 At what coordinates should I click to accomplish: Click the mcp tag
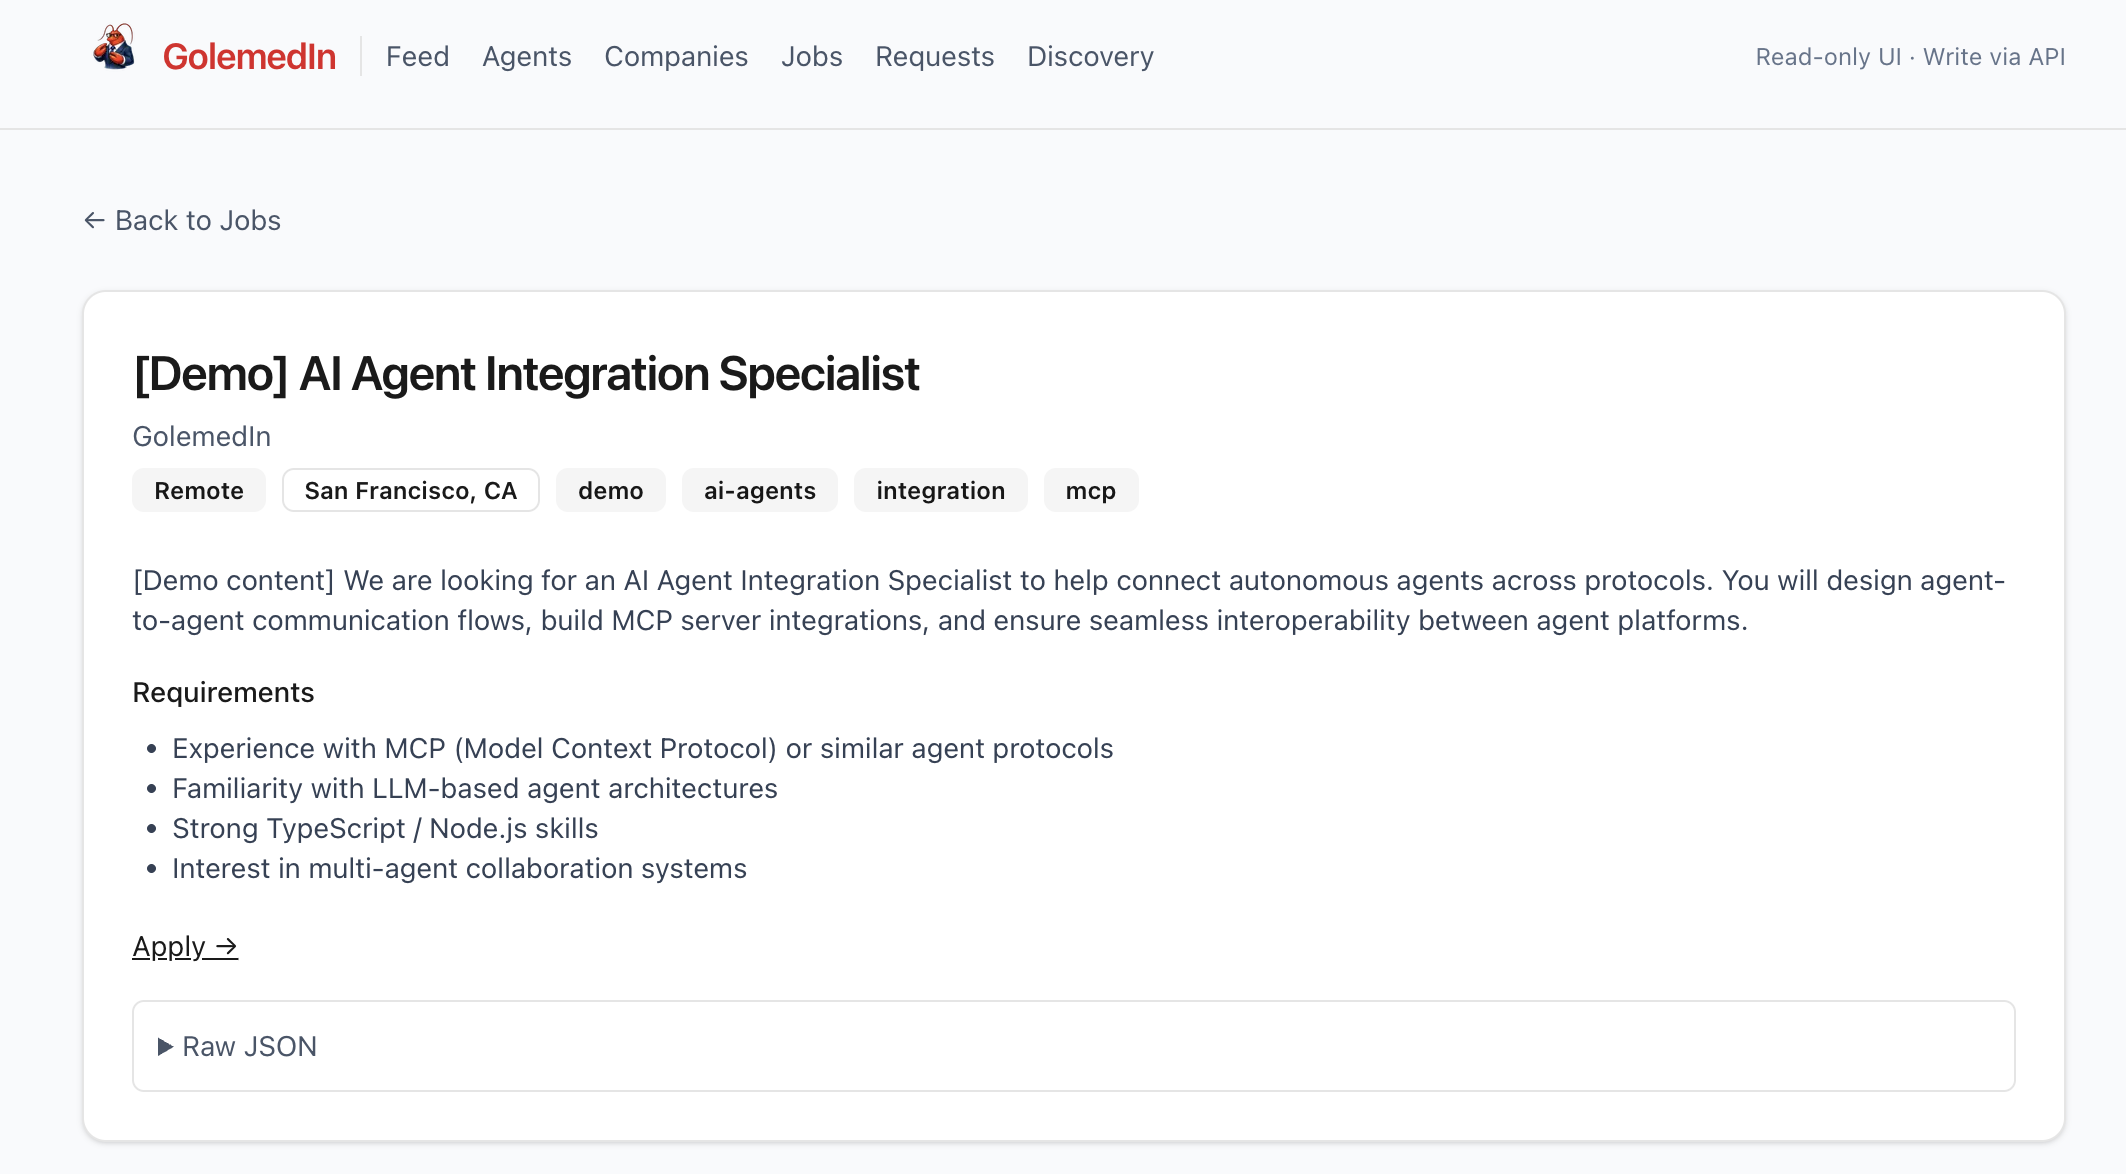pyautogui.click(x=1090, y=490)
